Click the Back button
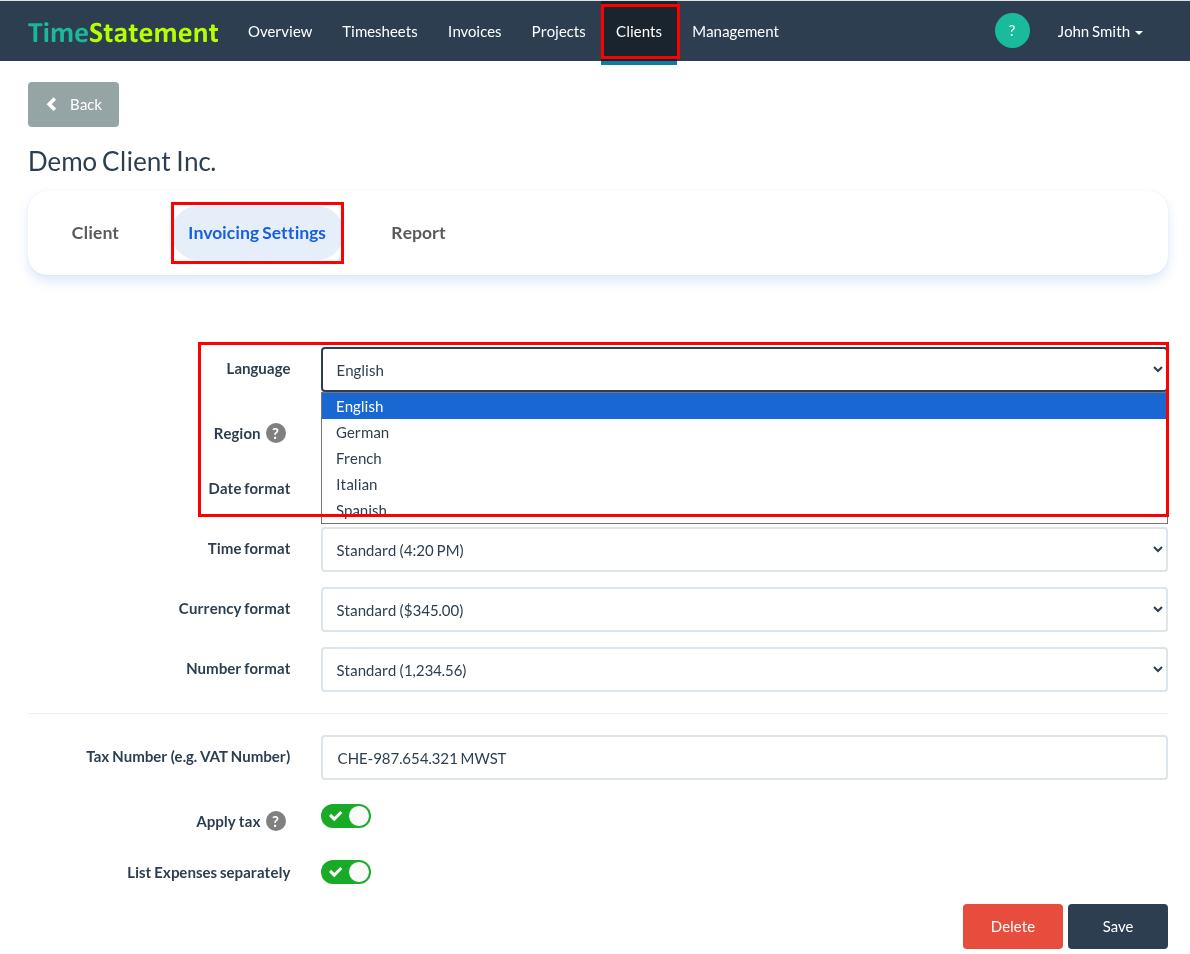1190x954 pixels. (x=74, y=105)
